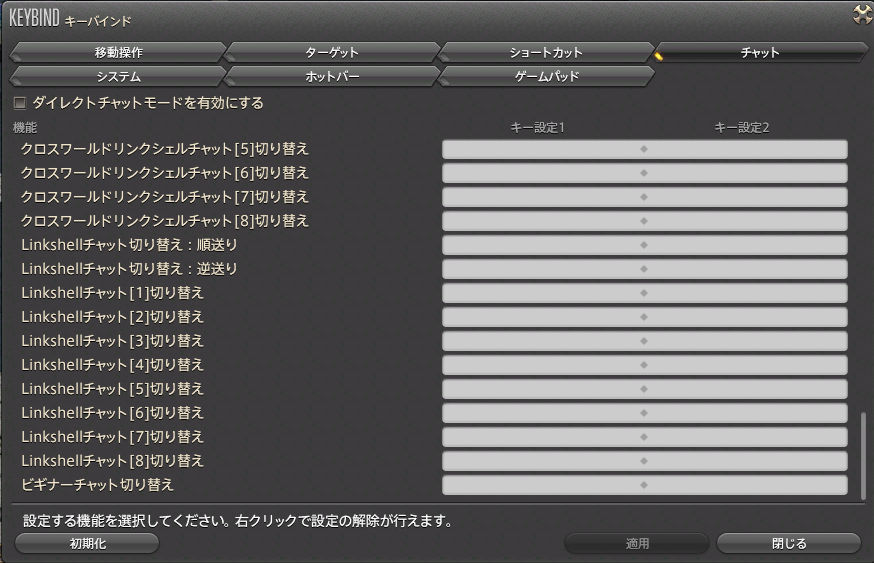
Task: Set キー設定1 for Linkshellチャット[6]切り替え
Action: click(542, 413)
